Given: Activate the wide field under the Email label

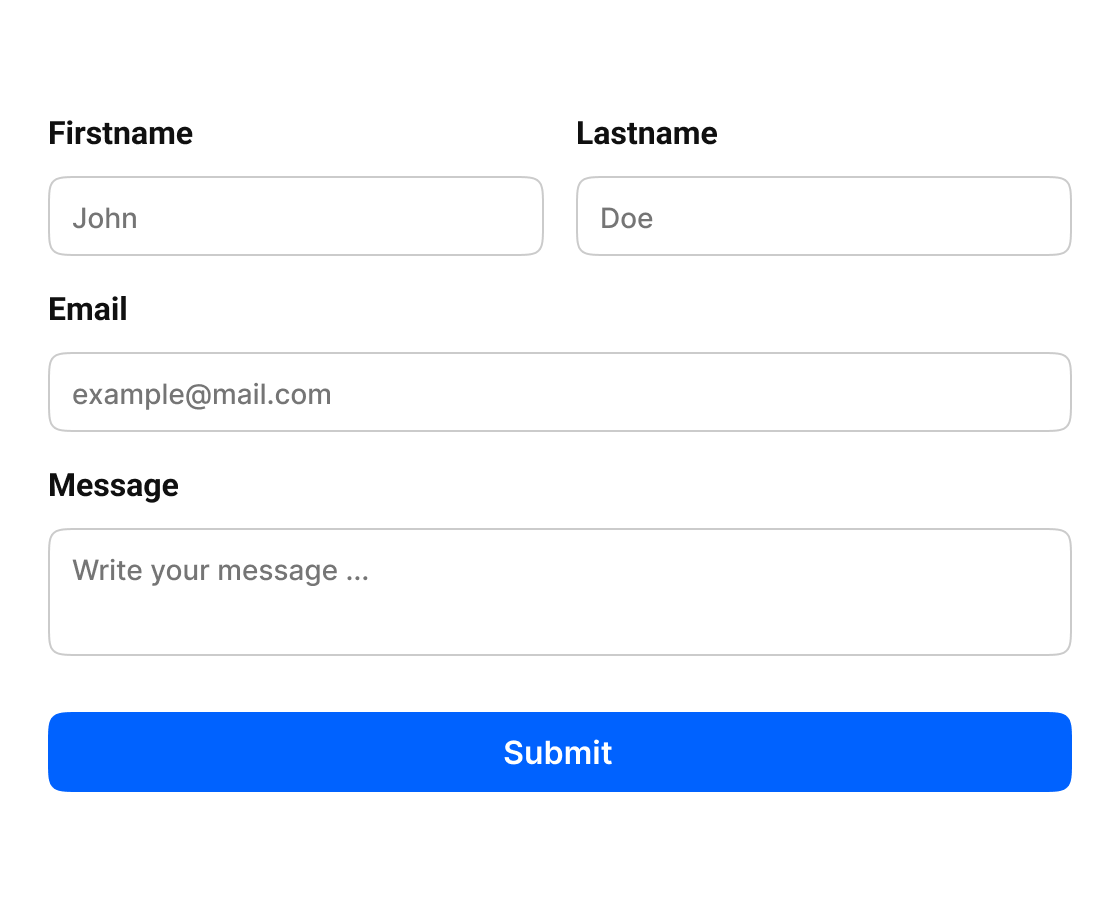Looking at the screenshot, I should coord(560,392).
